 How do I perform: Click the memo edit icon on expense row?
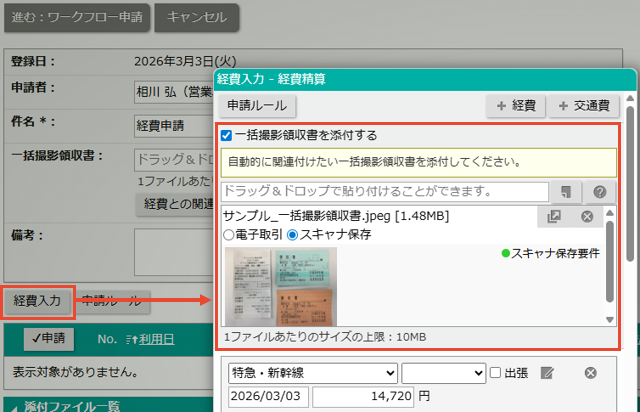[547, 373]
